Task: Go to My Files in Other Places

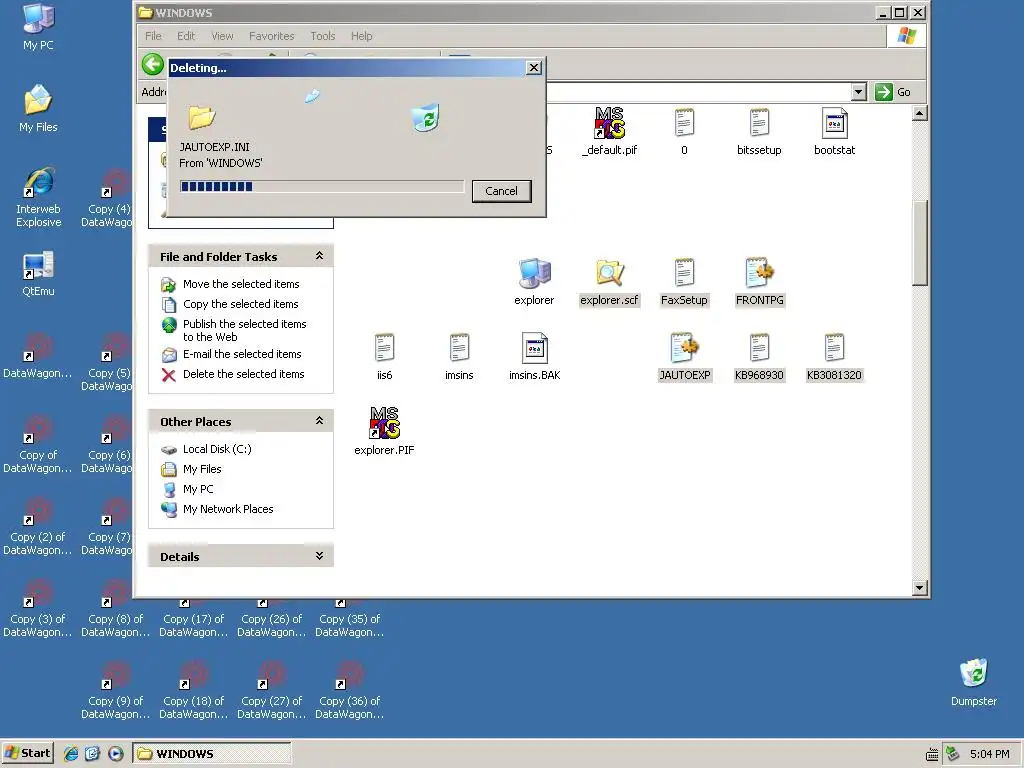Action: tap(202, 469)
